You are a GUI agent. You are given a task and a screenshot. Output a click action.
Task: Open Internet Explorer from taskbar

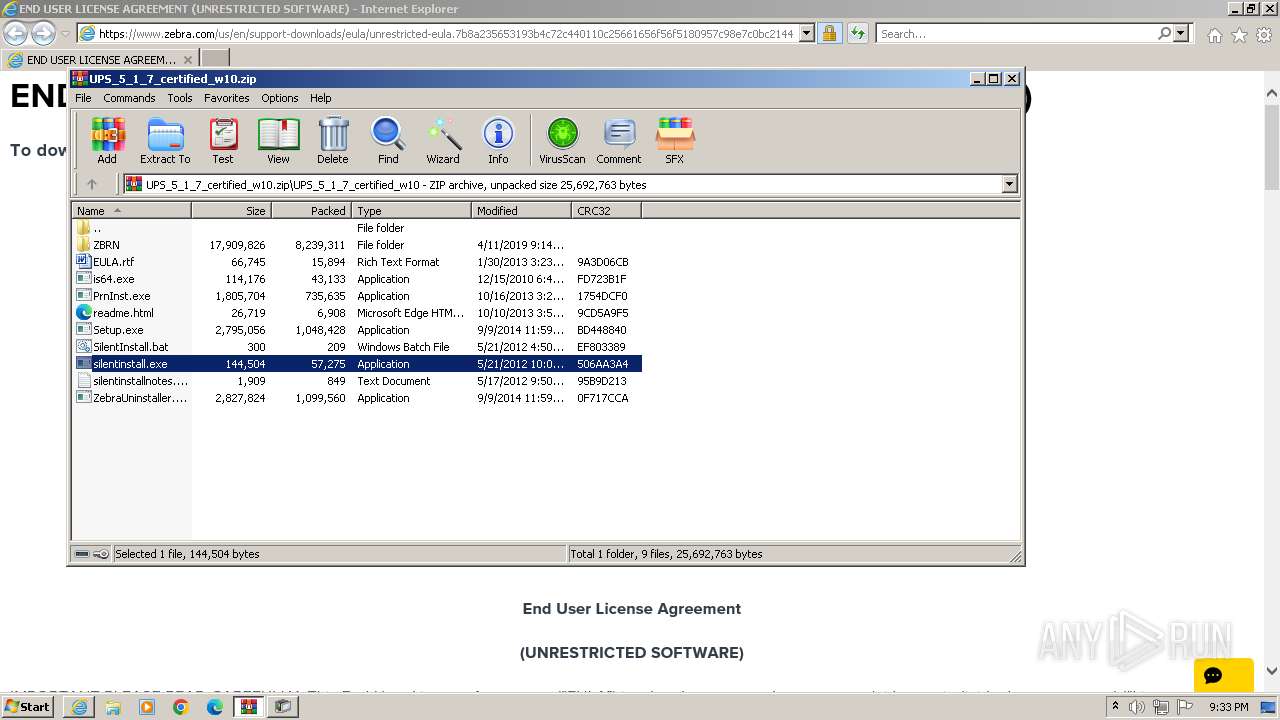pyautogui.click(x=79, y=707)
